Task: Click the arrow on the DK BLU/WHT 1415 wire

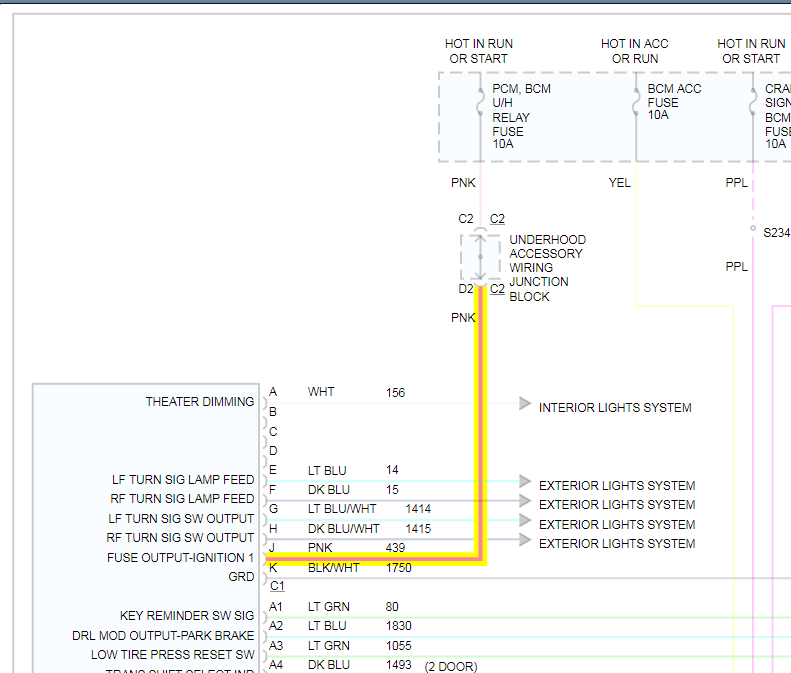Action: 525,540
